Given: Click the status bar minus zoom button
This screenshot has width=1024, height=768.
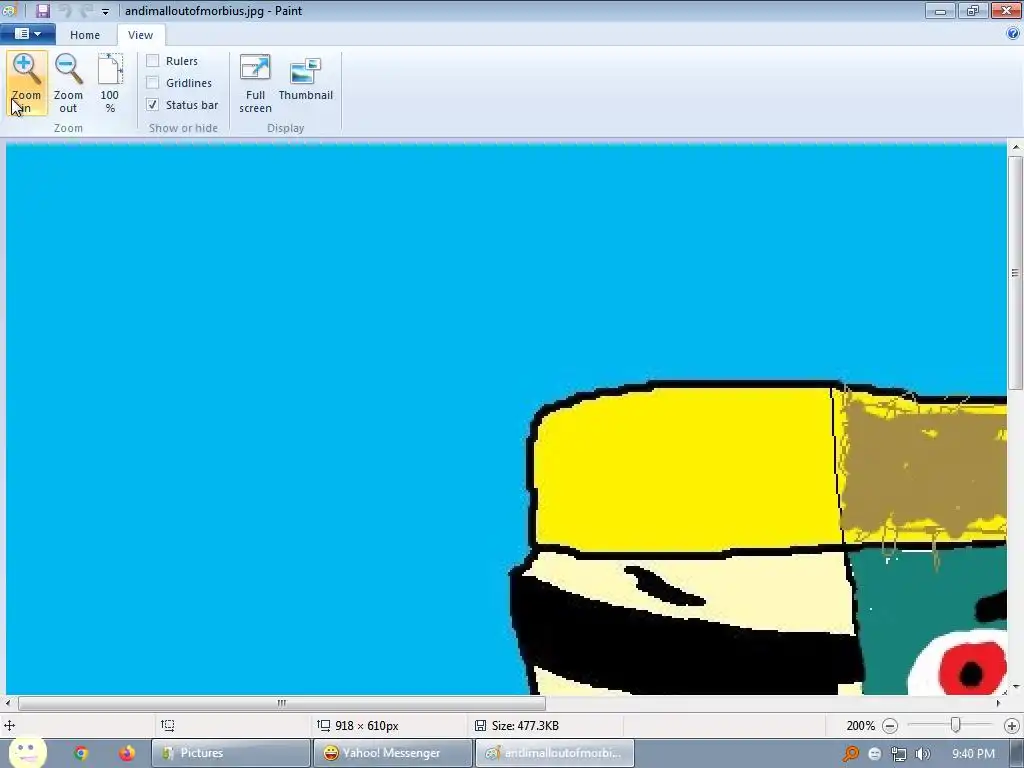Looking at the screenshot, I should [889, 726].
